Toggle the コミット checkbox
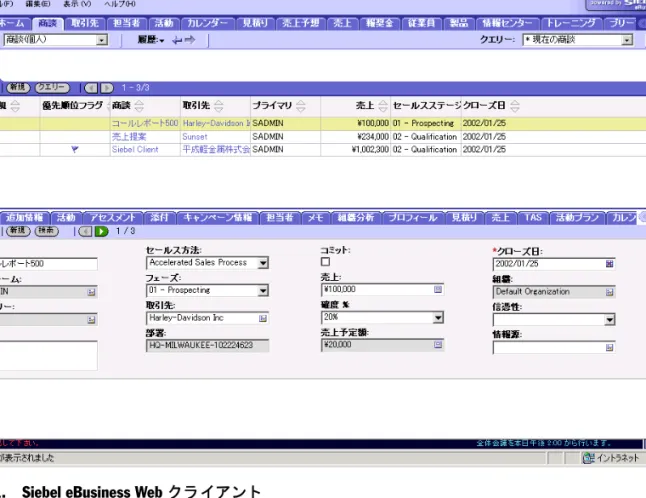The image size is (646, 498). (325, 262)
